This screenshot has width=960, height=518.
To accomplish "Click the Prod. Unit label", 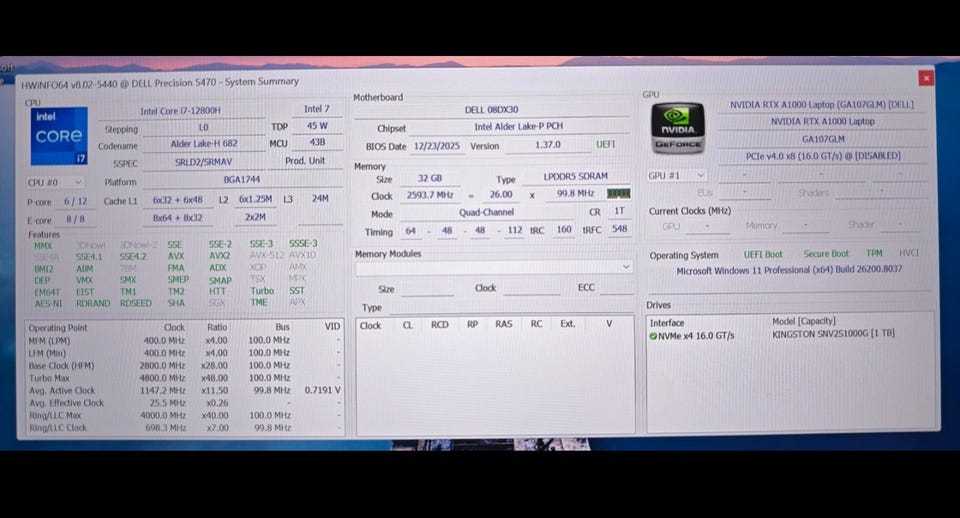I will pos(305,160).
